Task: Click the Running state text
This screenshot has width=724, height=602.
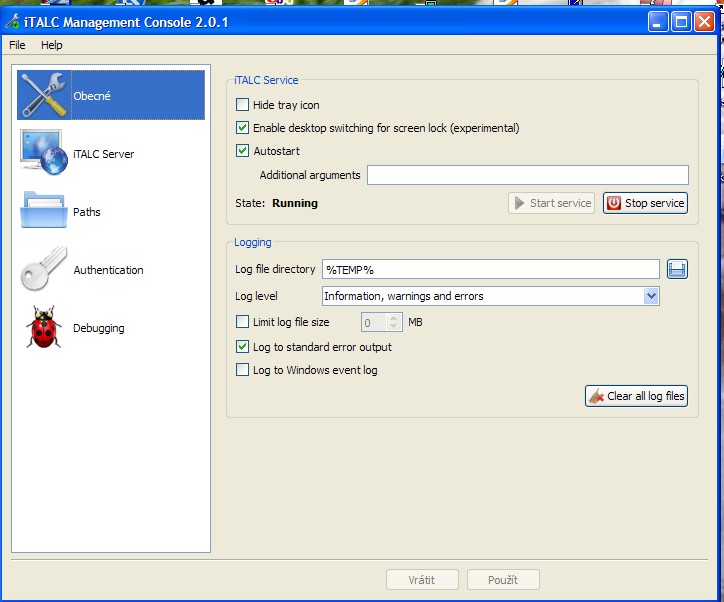Action: coord(295,203)
